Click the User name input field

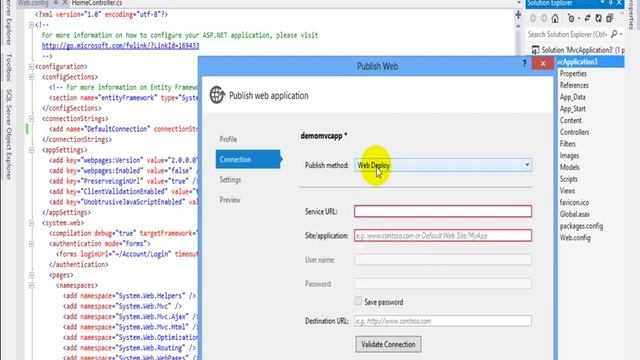click(443, 260)
